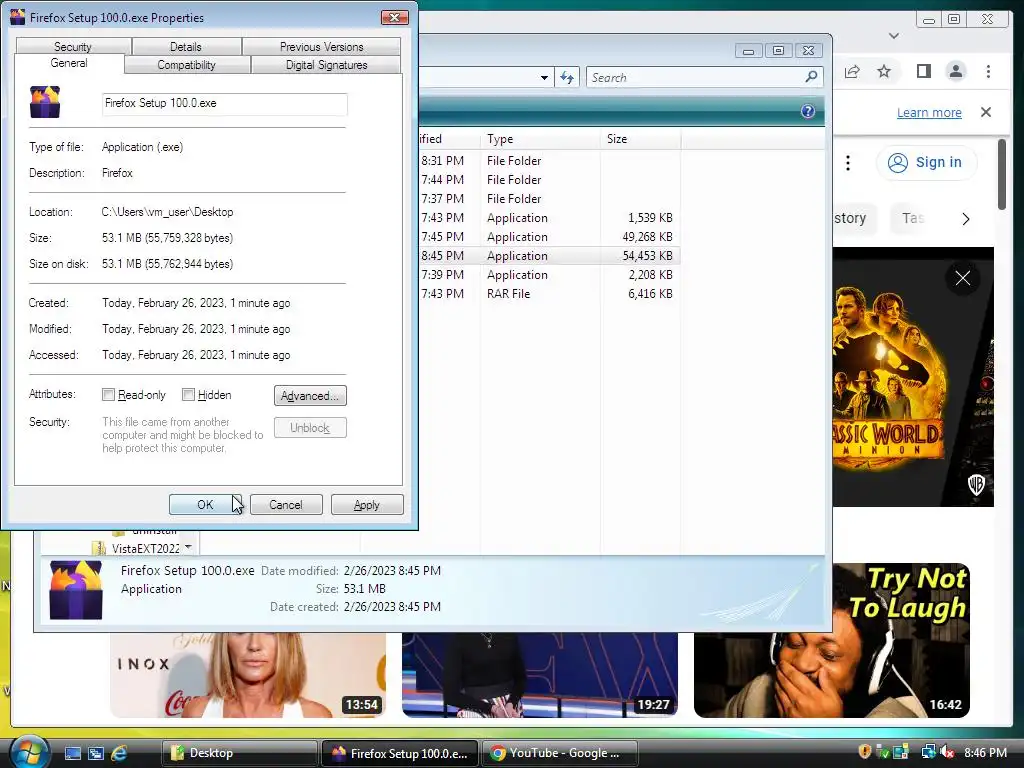This screenshot has width=1024, height=768.
Task: Sort Explorer files by Type column
Action: tap(540, 139)
